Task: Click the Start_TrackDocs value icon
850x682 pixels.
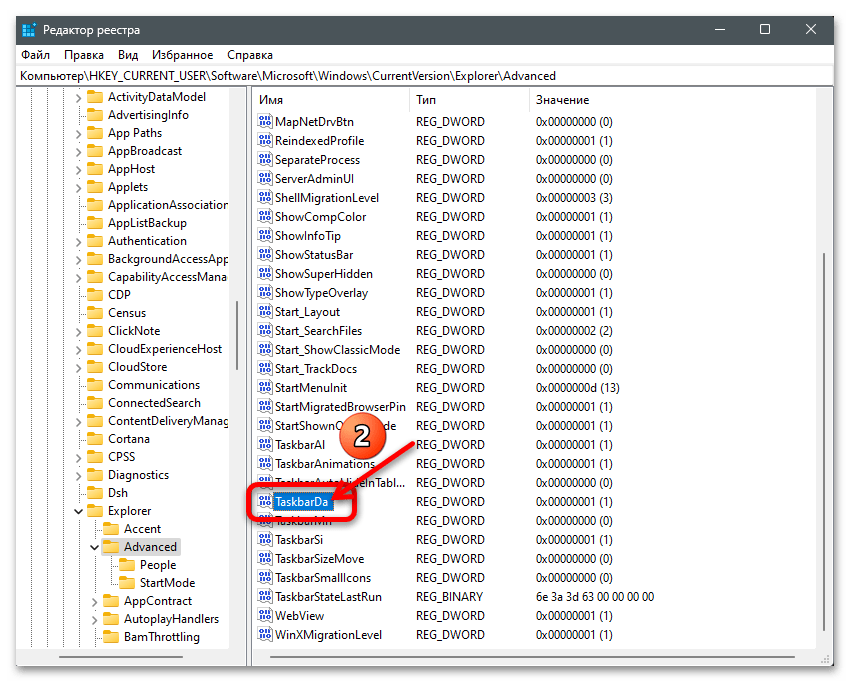Action: [265, 368]
